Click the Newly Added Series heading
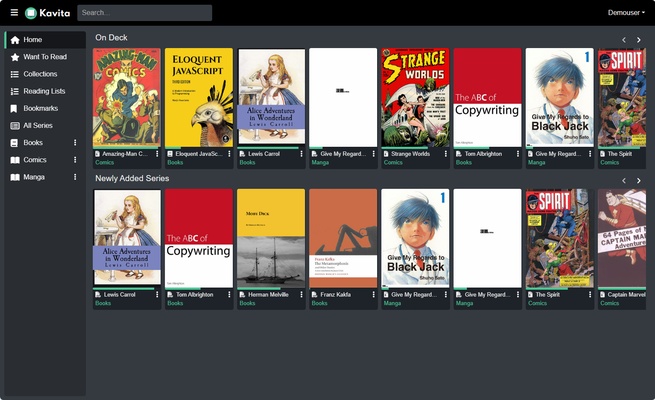This screenshot has width=655, height=400. click(132, 178)
